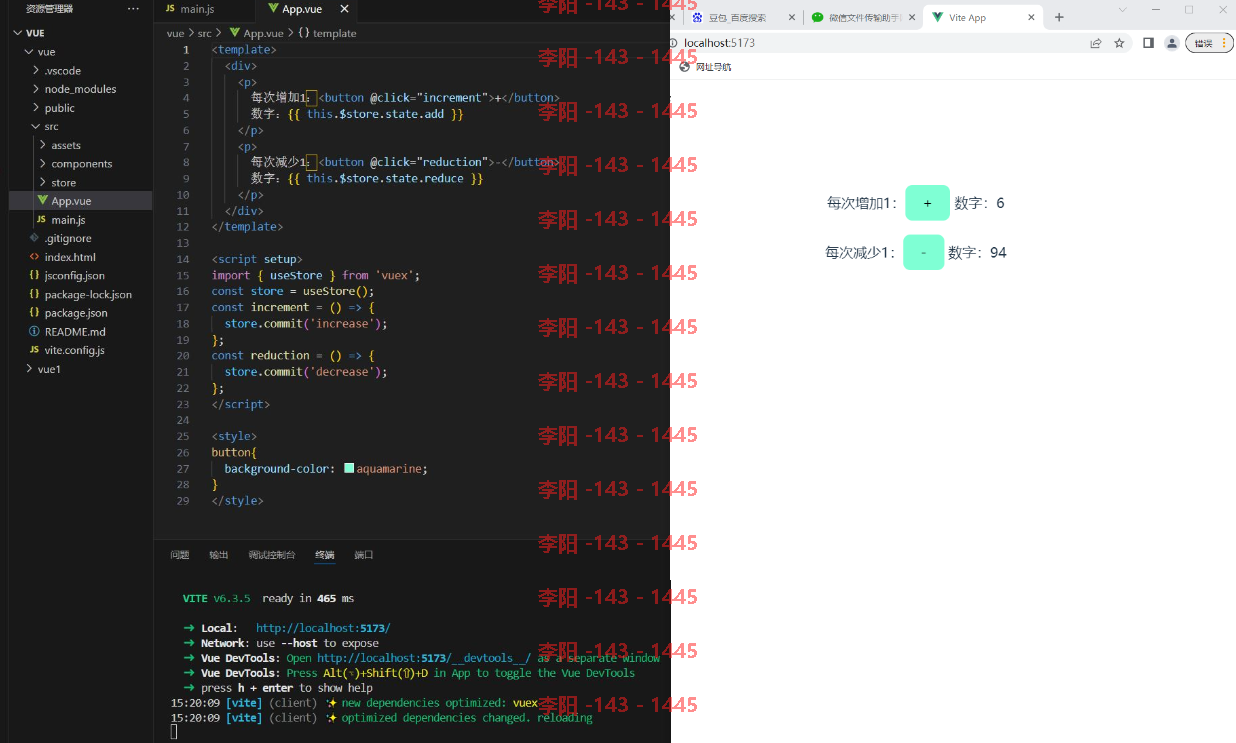Toggle the browser side panel icon
This screenshot has height=743, width=1236.
(1148, 43)
